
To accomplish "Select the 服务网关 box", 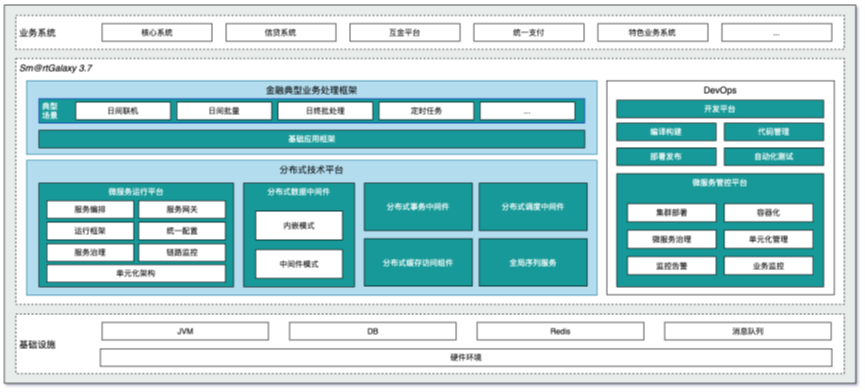I will pyautogui.click(x=182, y=210).
